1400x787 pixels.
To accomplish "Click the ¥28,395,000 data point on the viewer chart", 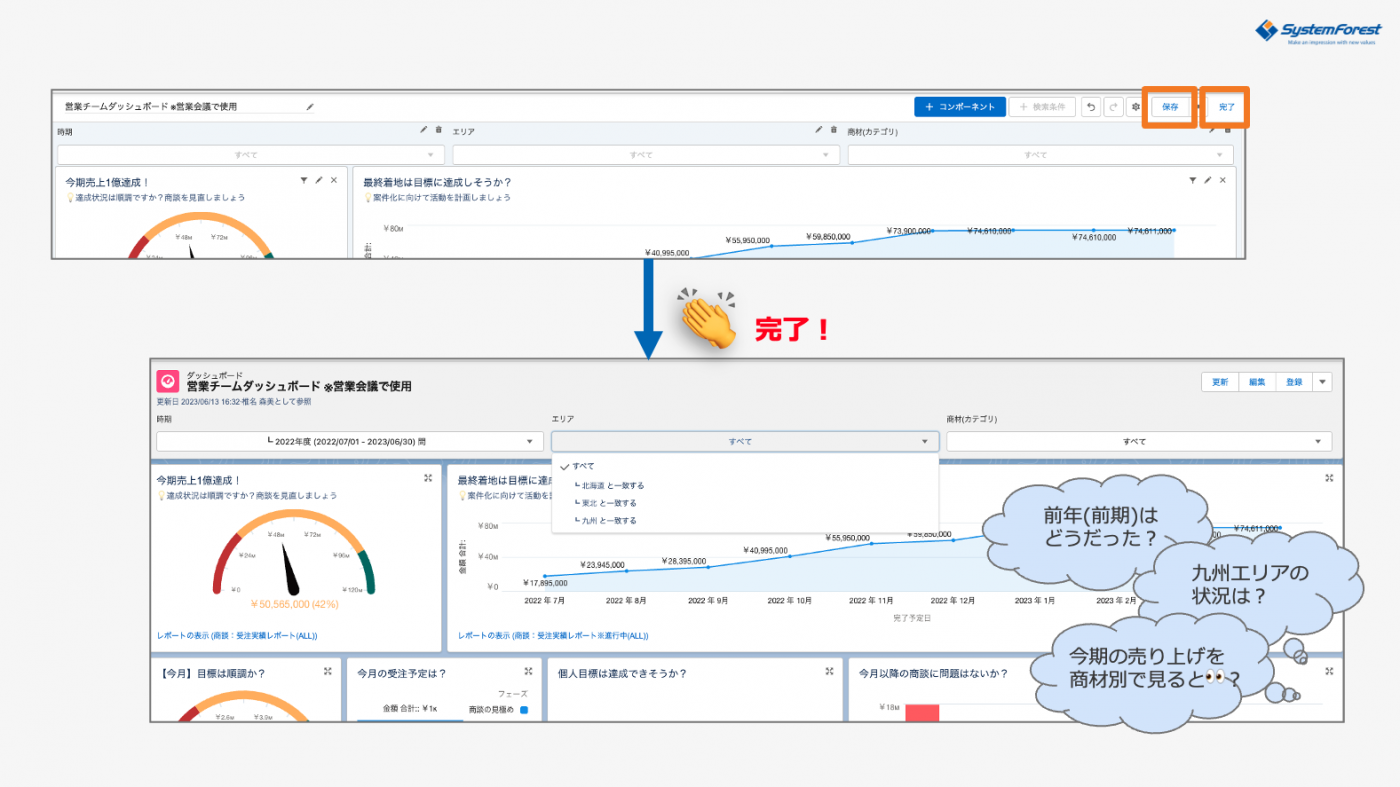I will (x=708, y=567).
